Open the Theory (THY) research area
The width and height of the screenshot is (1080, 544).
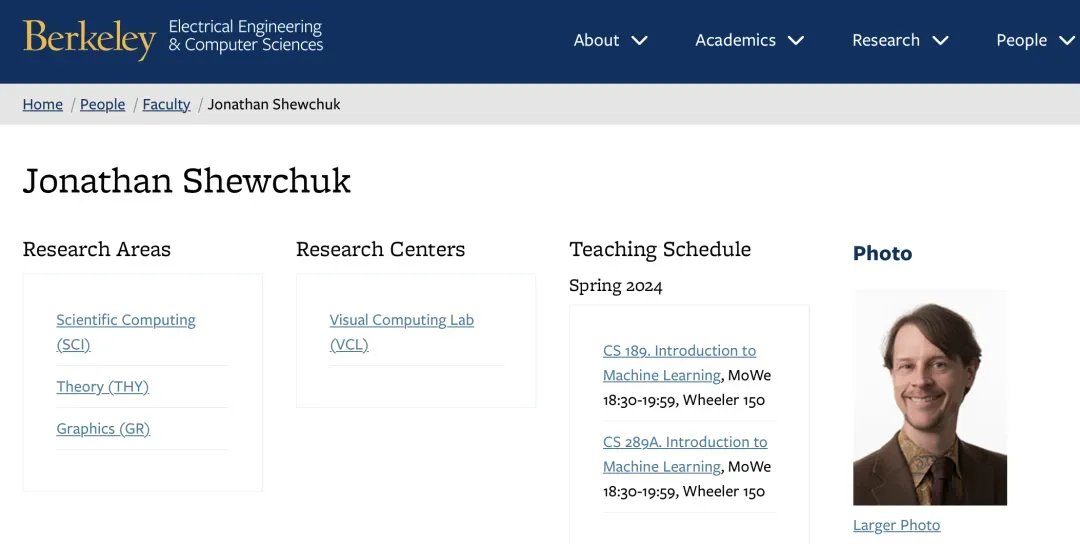tap(102, 387)
